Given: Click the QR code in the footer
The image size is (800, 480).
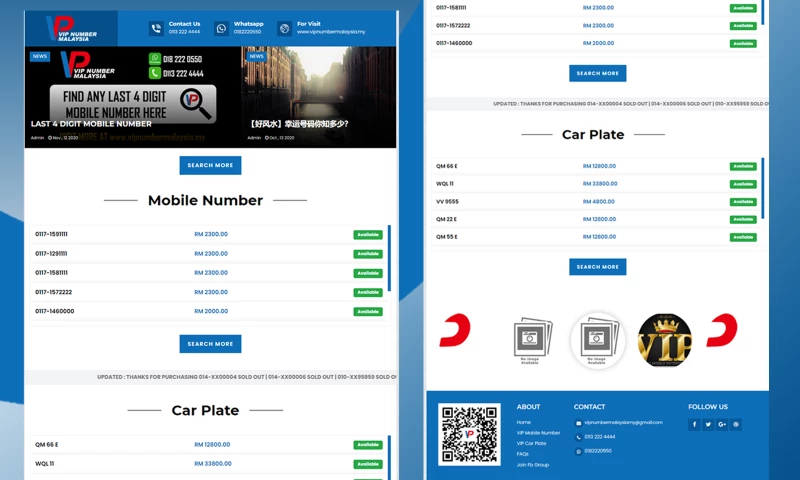Looking at the screenshot, I should point(469,434).
